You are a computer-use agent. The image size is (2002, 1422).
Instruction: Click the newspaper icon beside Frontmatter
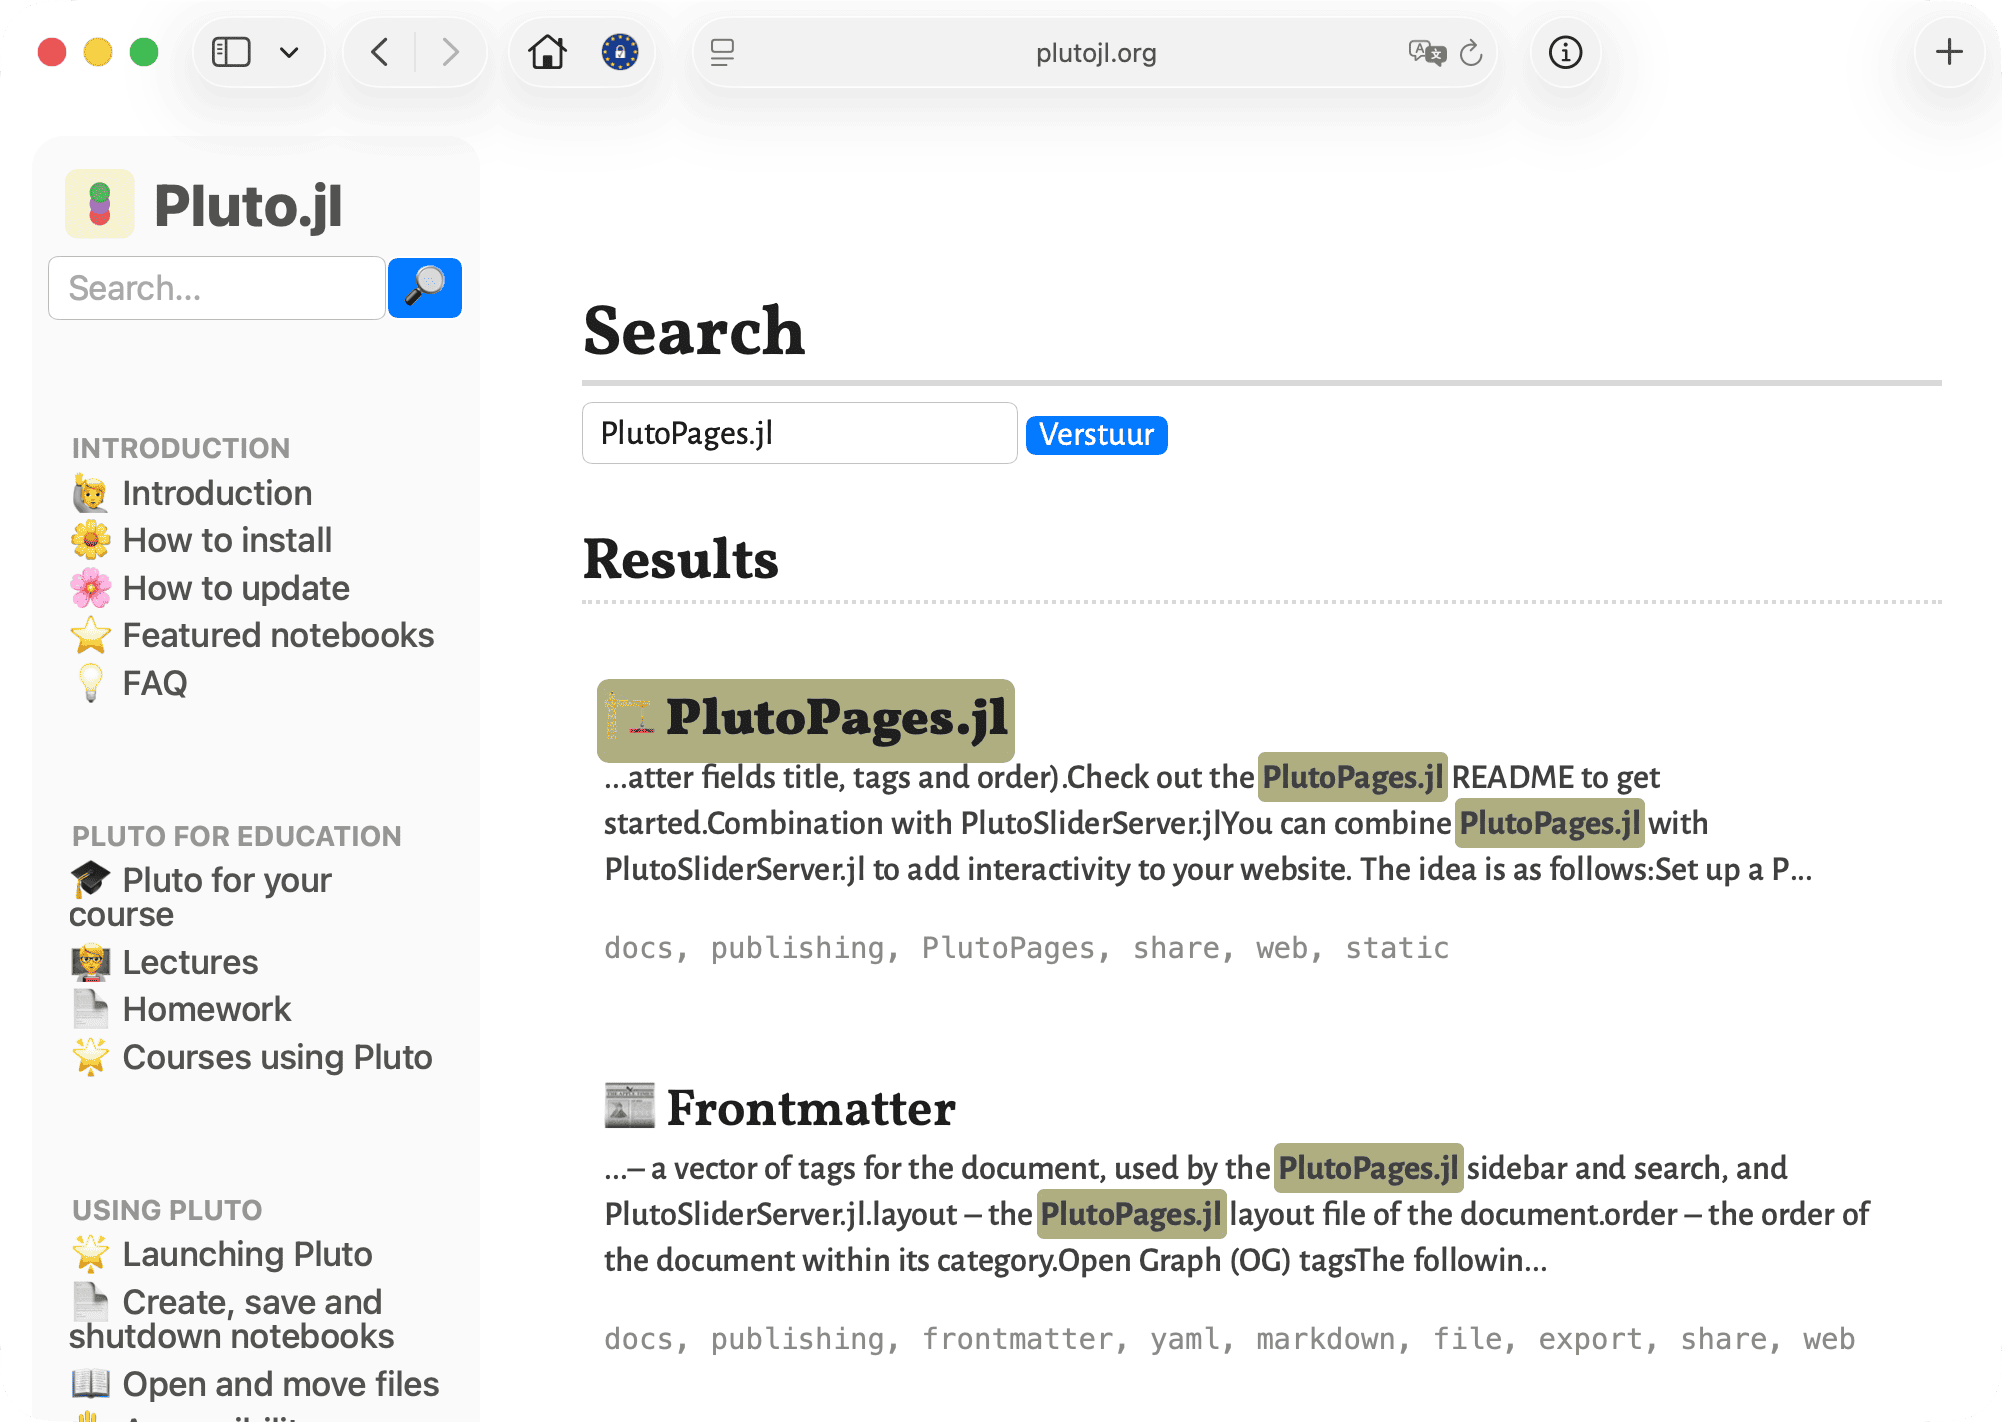(x=630, y=1106)
